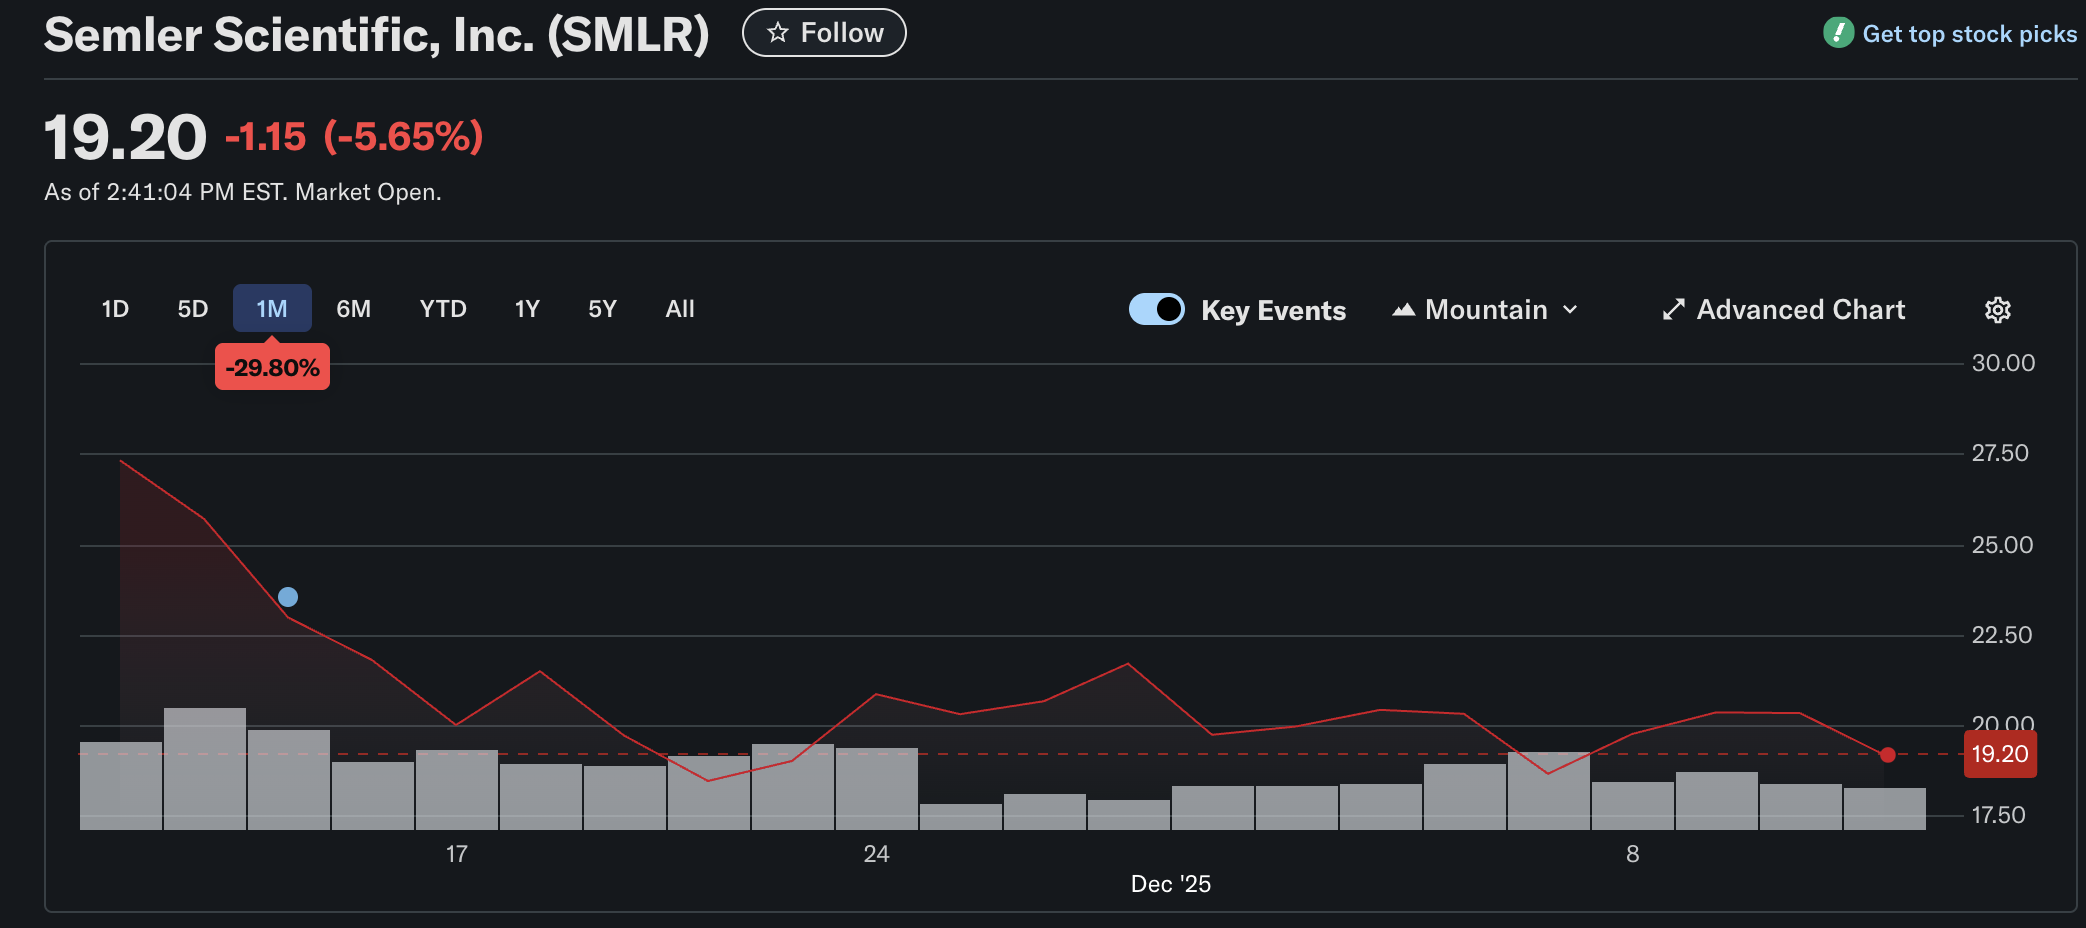
Task: Click the 24 date label on x-axis
Action: point(877,854)
